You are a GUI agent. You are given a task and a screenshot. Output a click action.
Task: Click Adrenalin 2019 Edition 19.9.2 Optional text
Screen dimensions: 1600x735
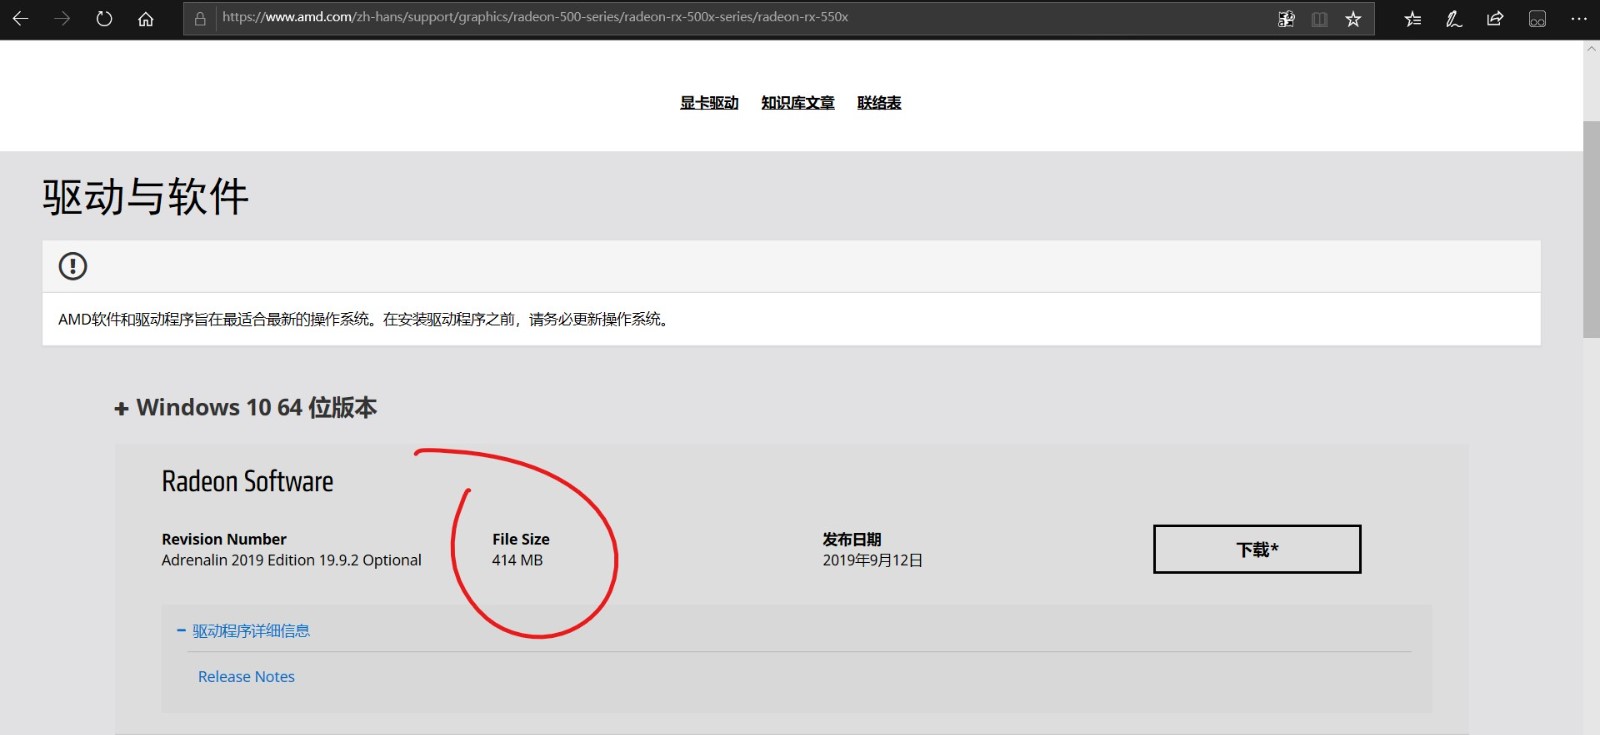pyautogui.click(x=291, y=560)
